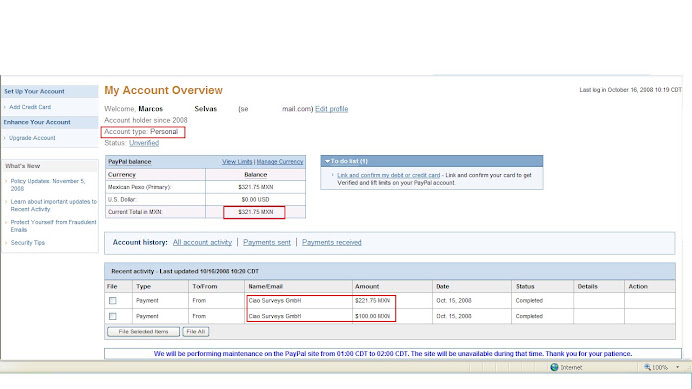Click the File All button
This screenshot has height=389, width=692.
196,332
